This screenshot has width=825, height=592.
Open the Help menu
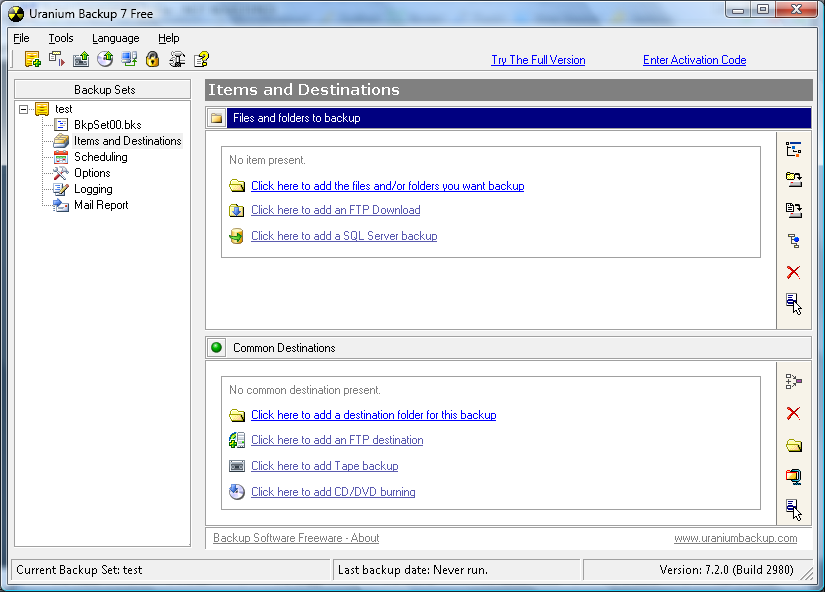[x=168, y=38]
